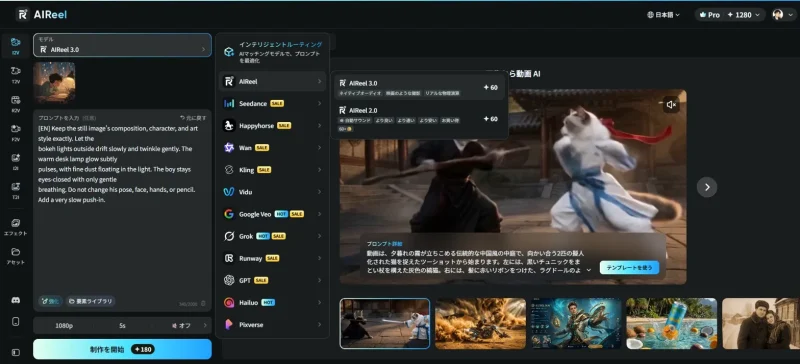The height and width of the screenshot is (364, 800).
Task: Select the vintage sepia couple thumbnail
Action: click(x=761, y=324)
